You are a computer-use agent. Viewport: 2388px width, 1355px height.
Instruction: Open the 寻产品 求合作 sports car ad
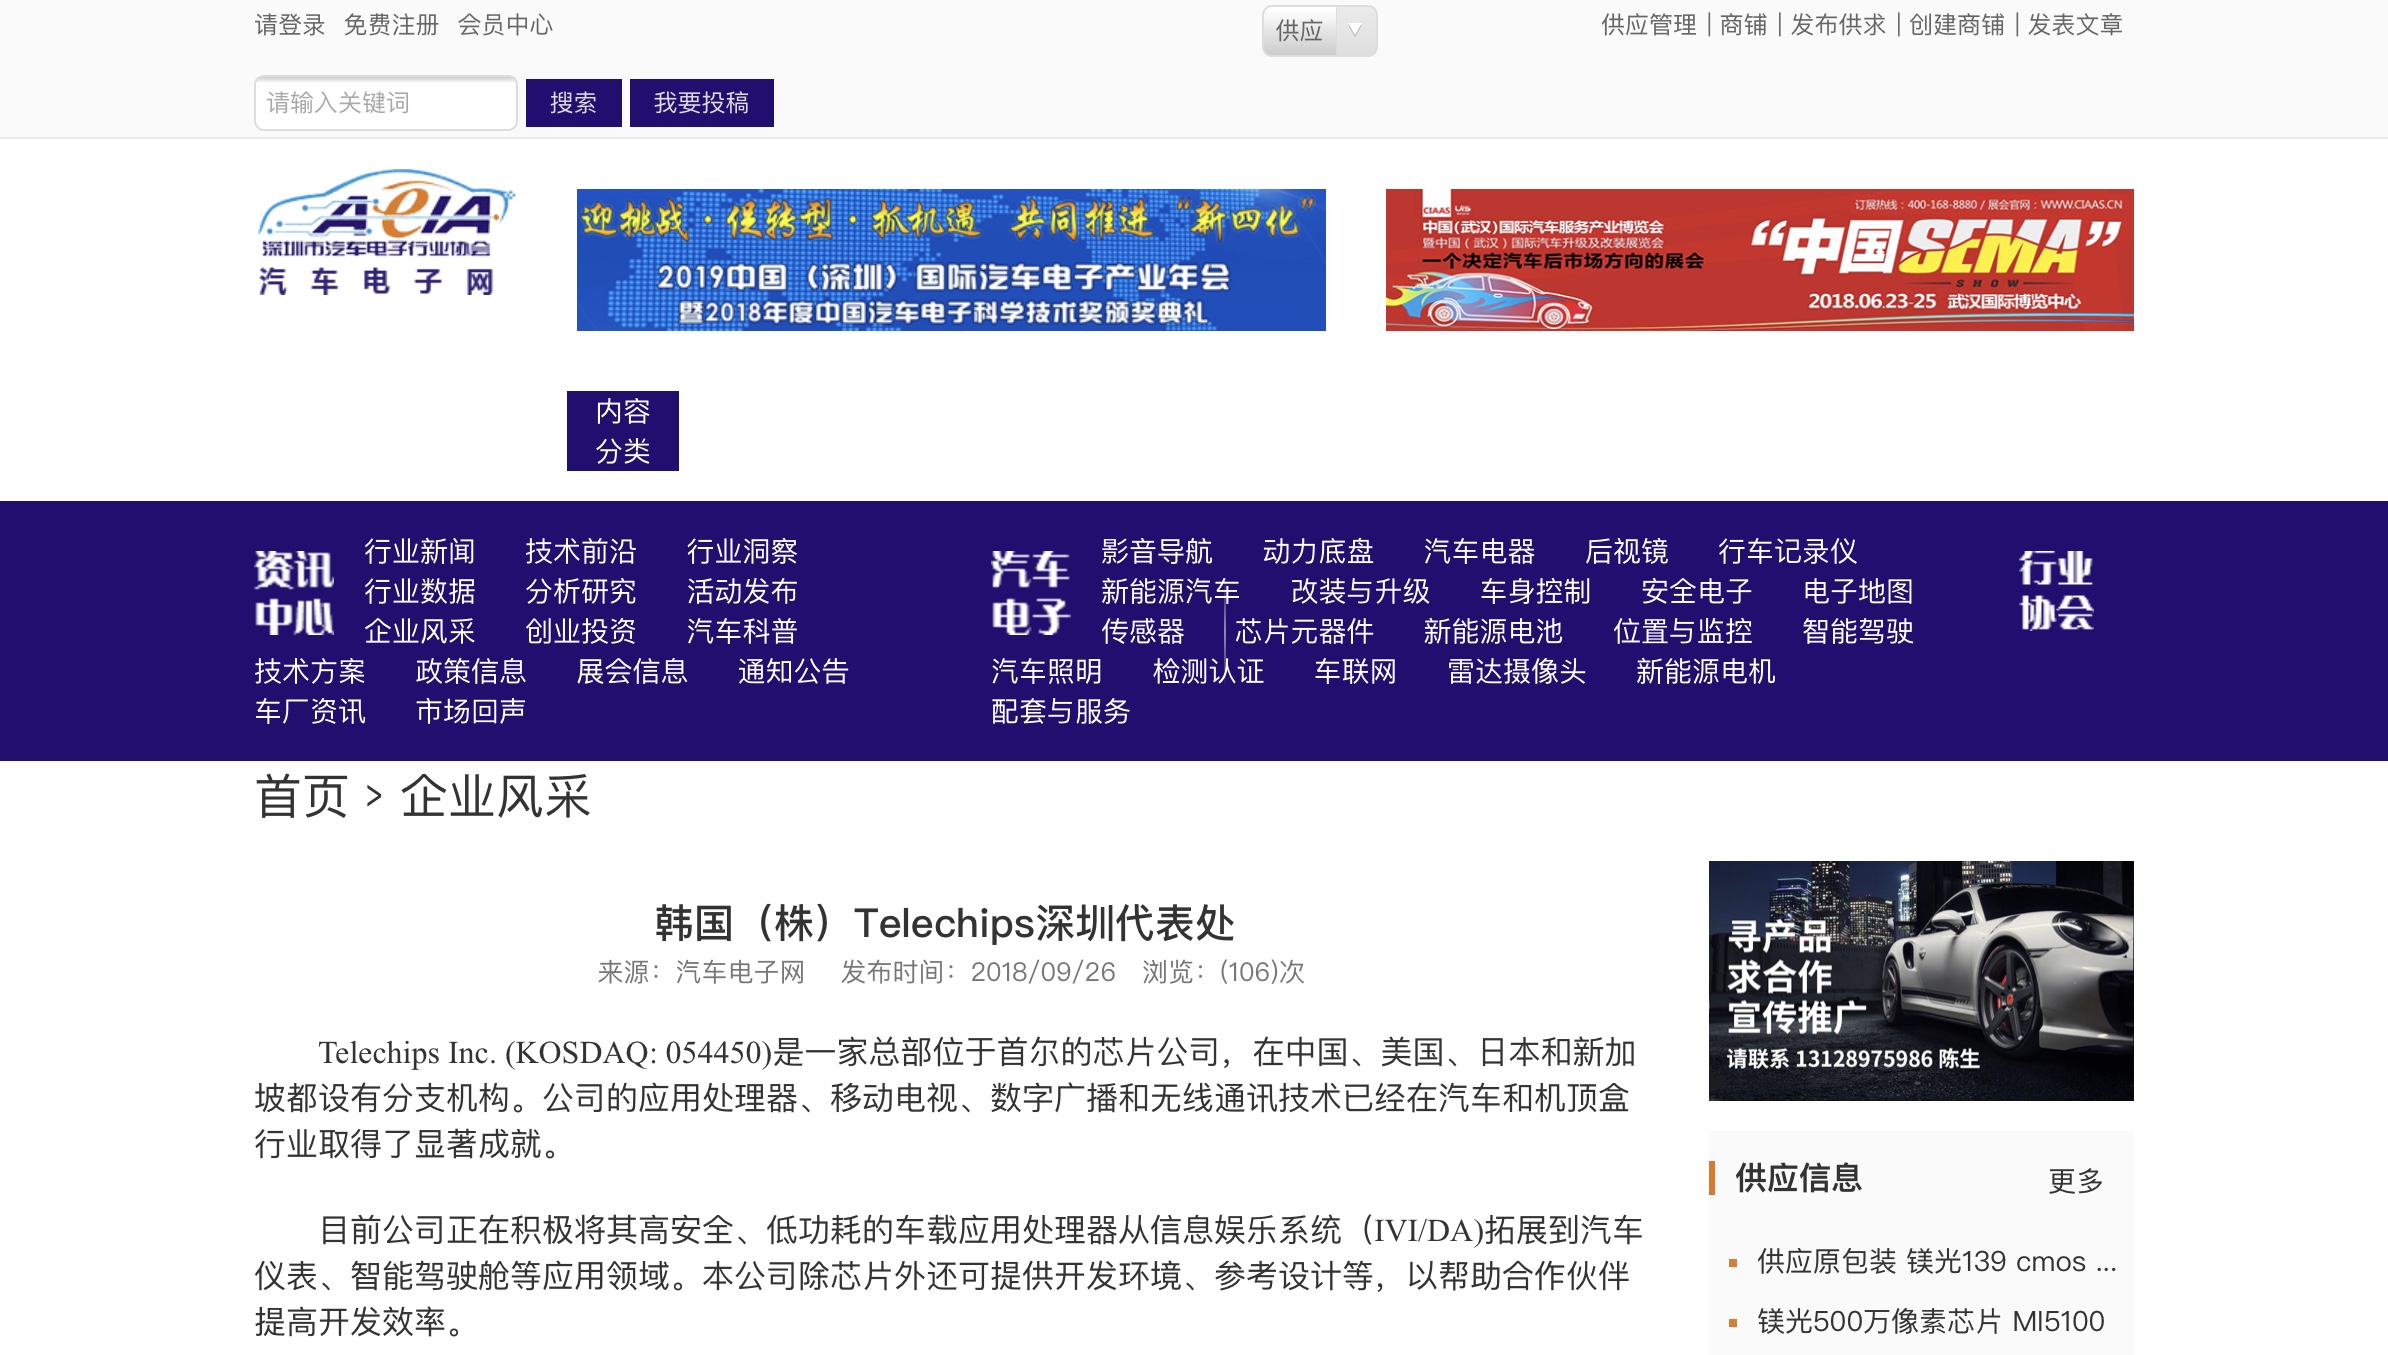[x=1921, y=980]
